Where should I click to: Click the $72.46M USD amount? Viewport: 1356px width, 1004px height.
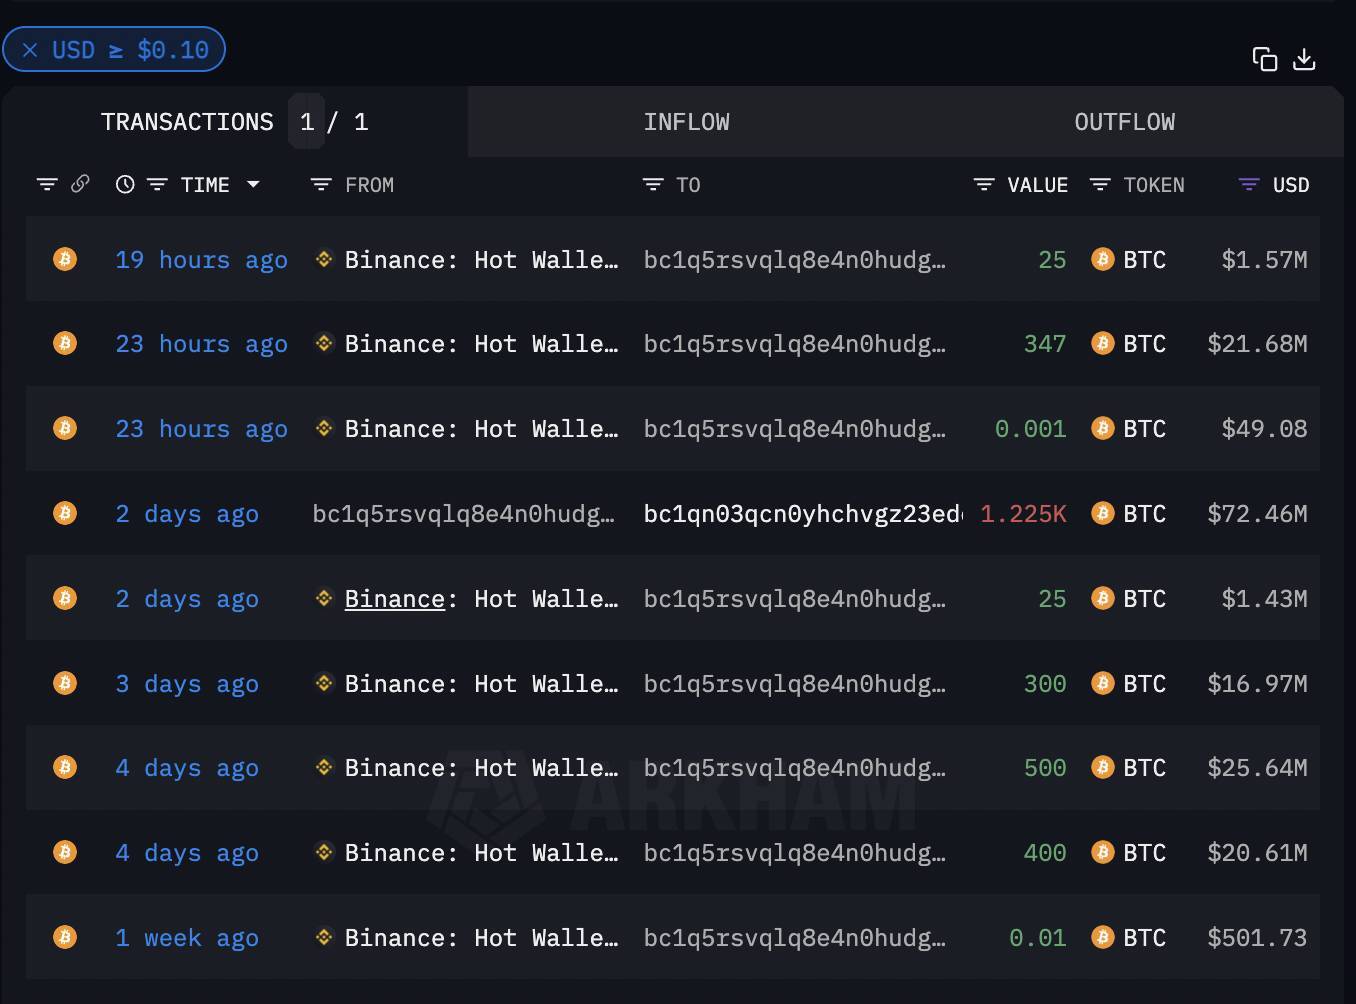tap(1257, 514)
